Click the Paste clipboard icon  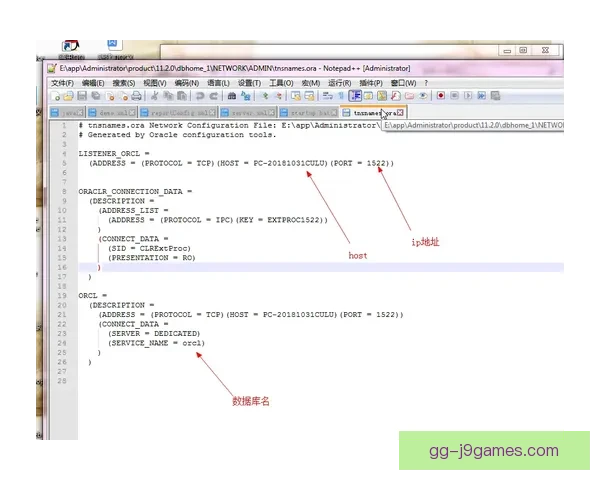point(182,96)
